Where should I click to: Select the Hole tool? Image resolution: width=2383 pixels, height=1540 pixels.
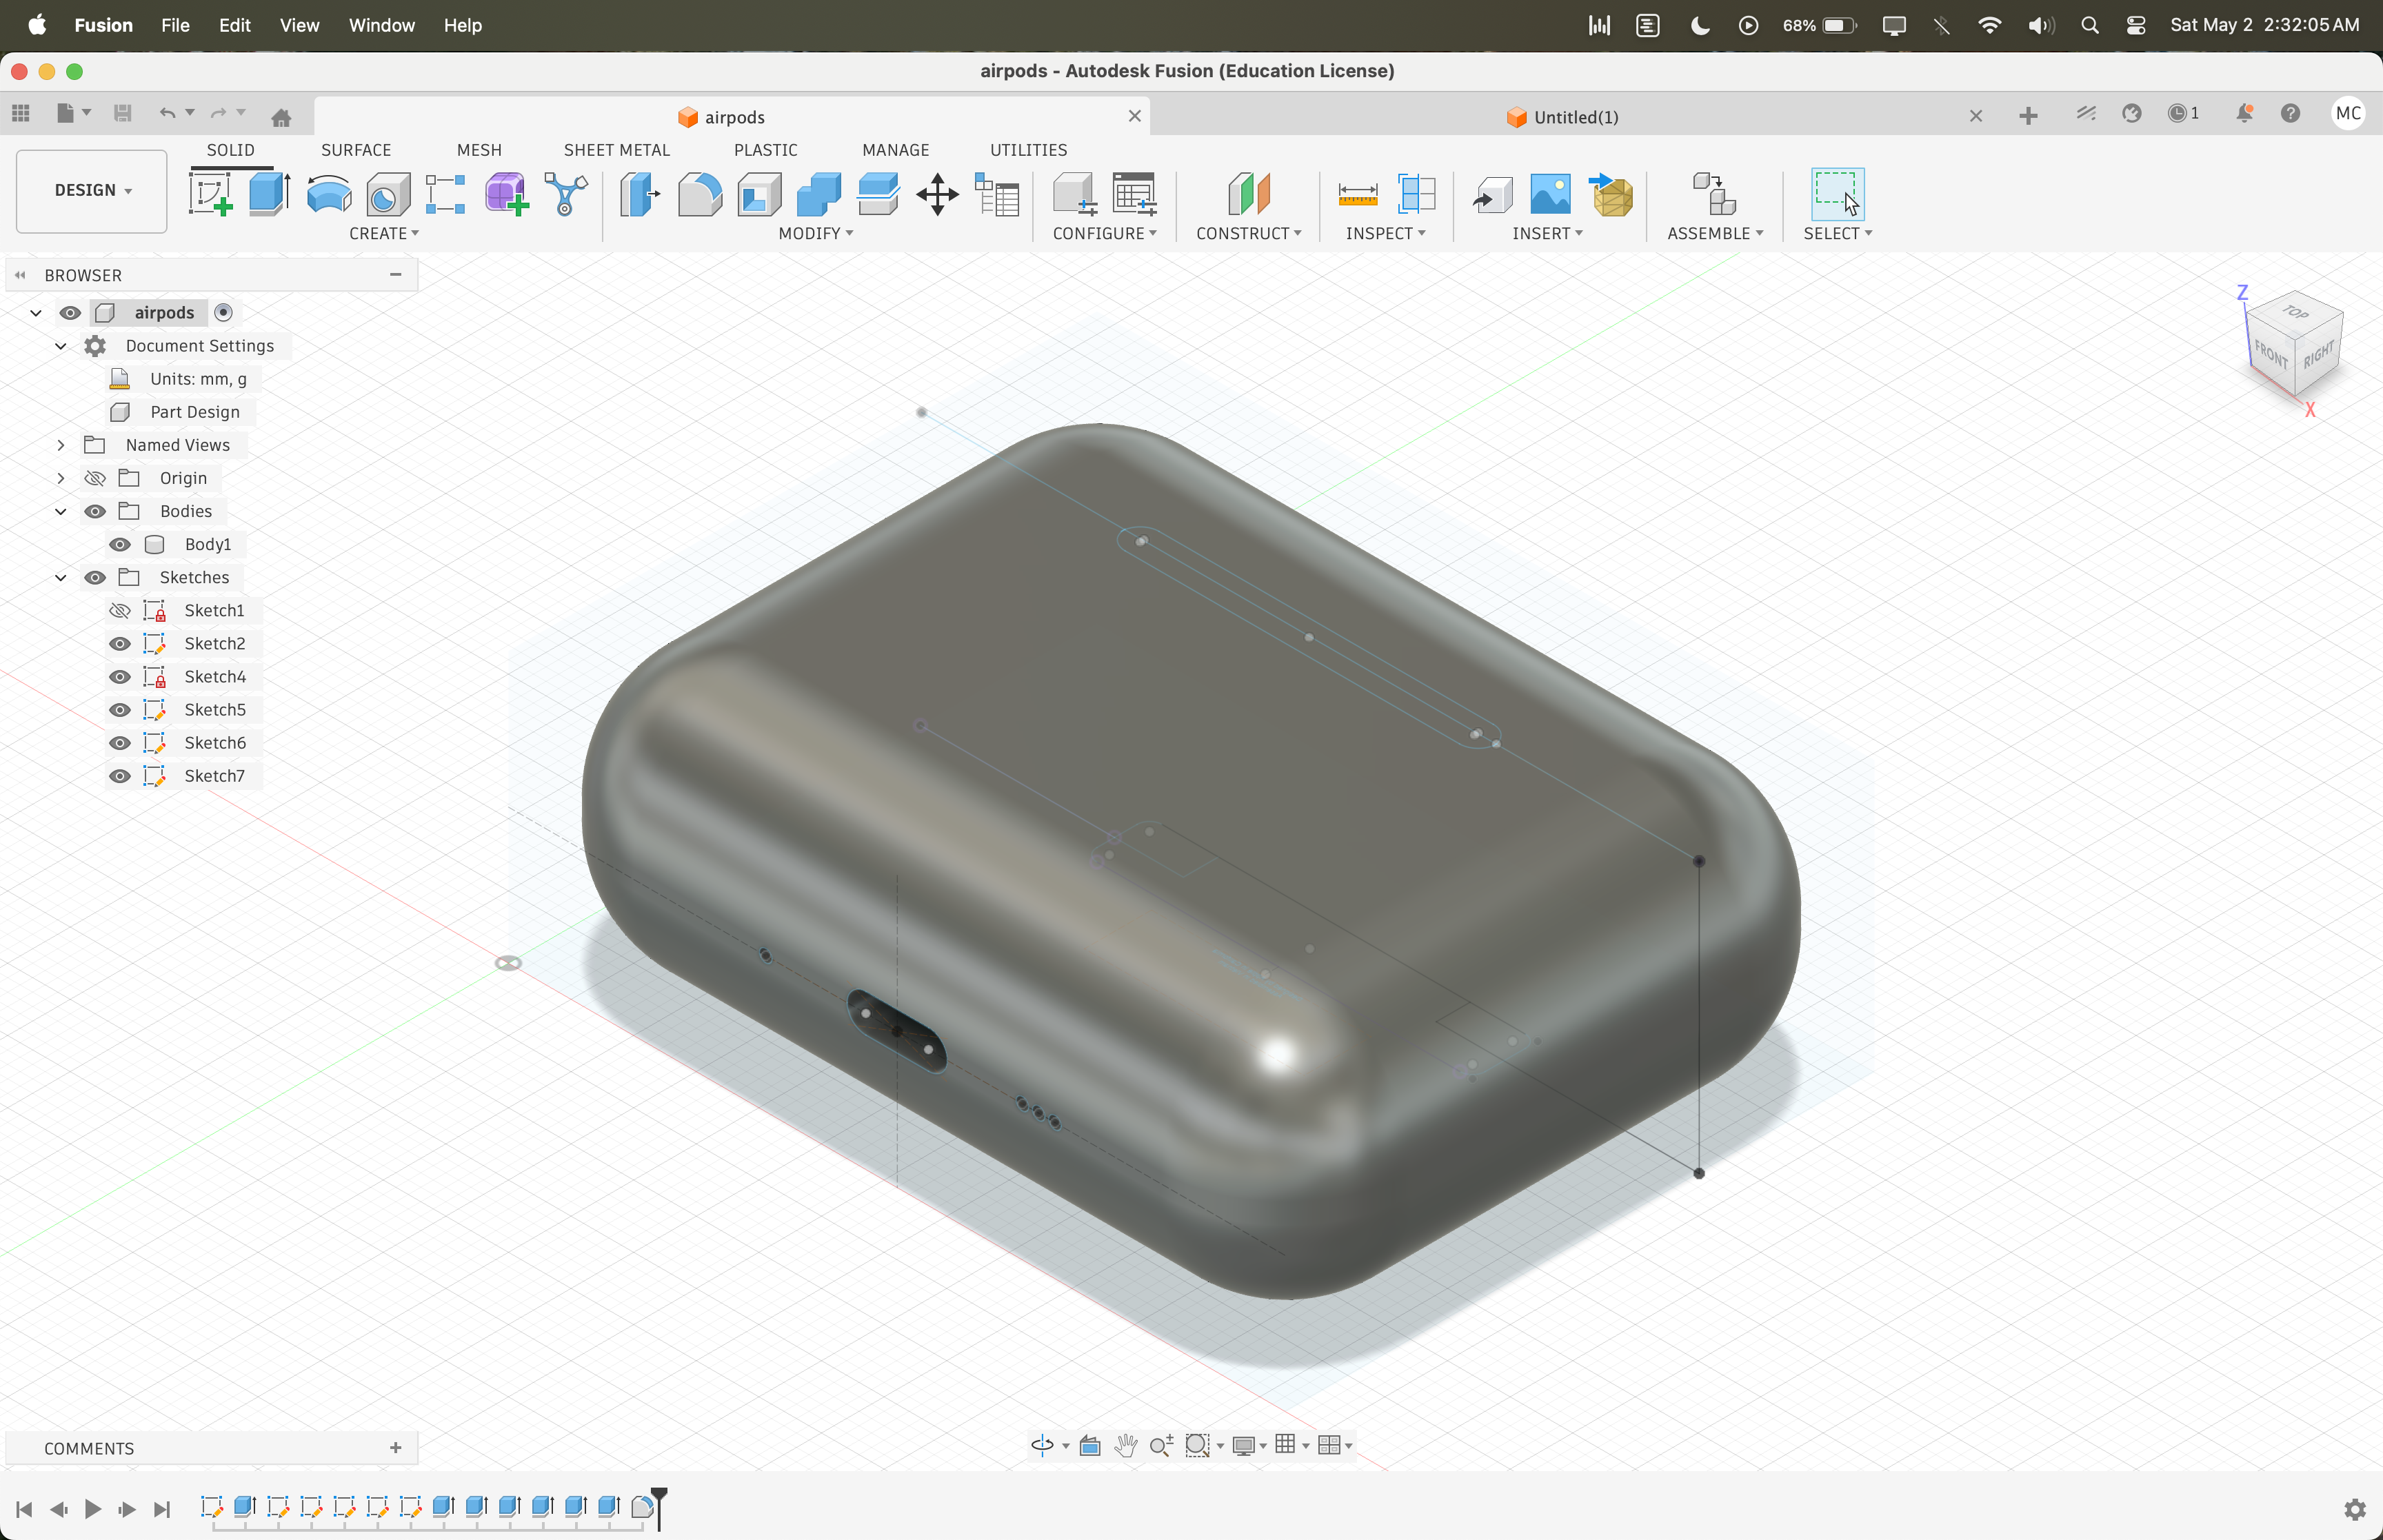(388, 194)
